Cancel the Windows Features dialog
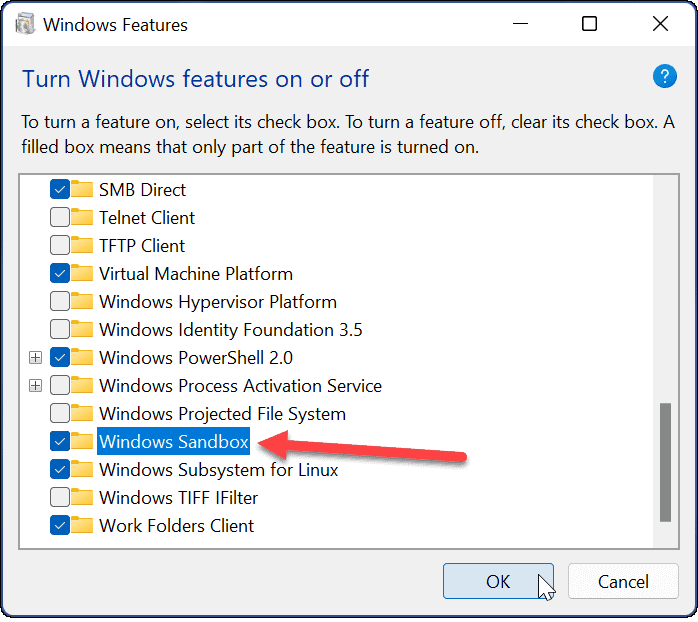The height and width of the screenshot is (622, 698). (623, 581)
